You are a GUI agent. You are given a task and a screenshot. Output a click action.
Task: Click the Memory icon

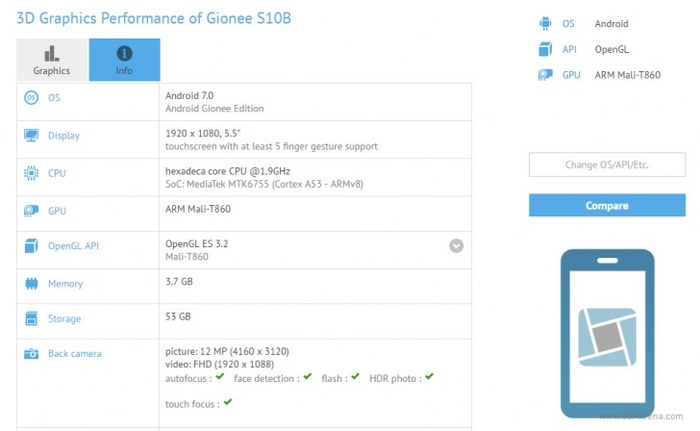pyautogui.click(x=31, y=284)
